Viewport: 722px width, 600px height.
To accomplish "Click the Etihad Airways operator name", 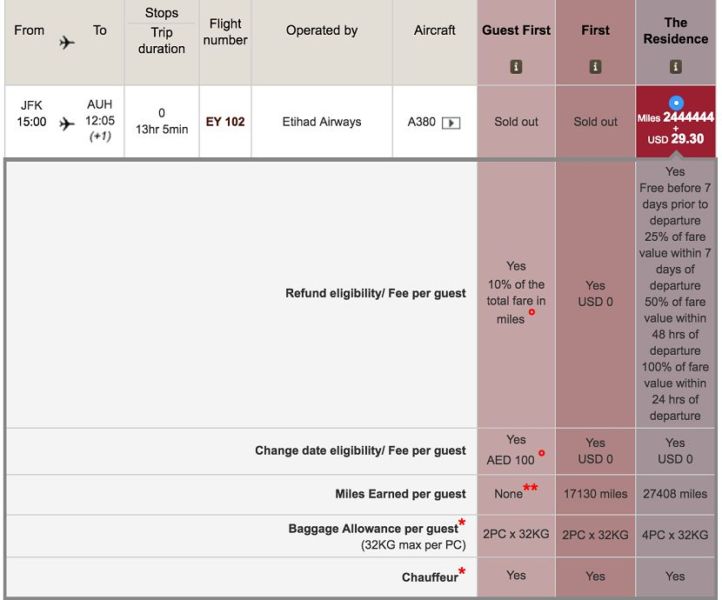I will 321,122.
